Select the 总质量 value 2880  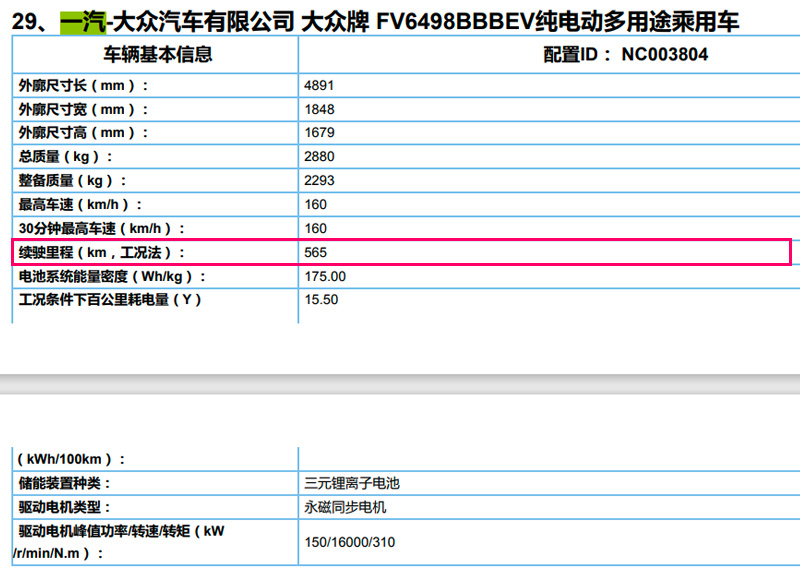(319, 157)
